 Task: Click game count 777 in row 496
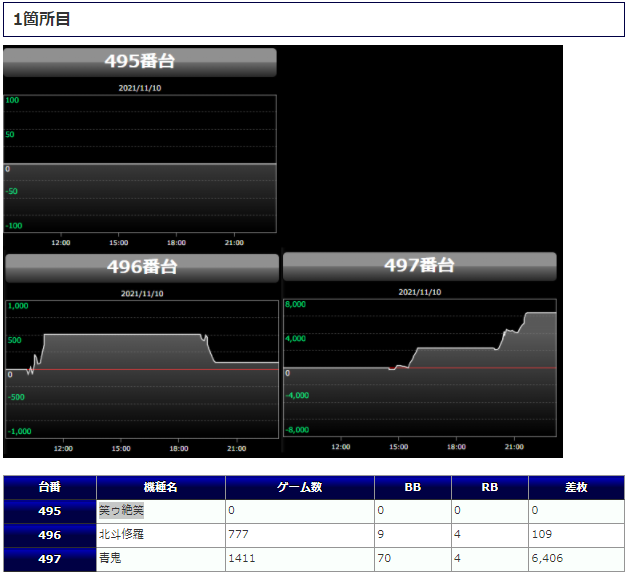[x=238, y=535]
